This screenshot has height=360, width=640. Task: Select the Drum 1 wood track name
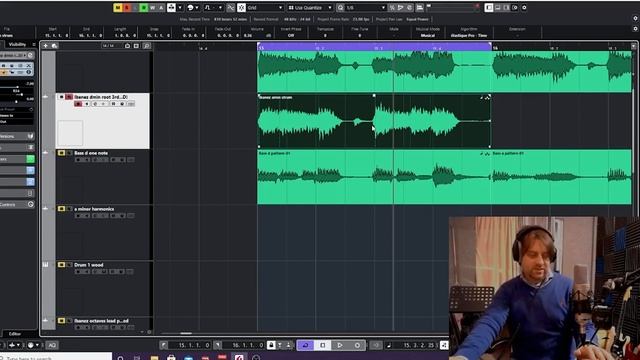tap(89, 265)
